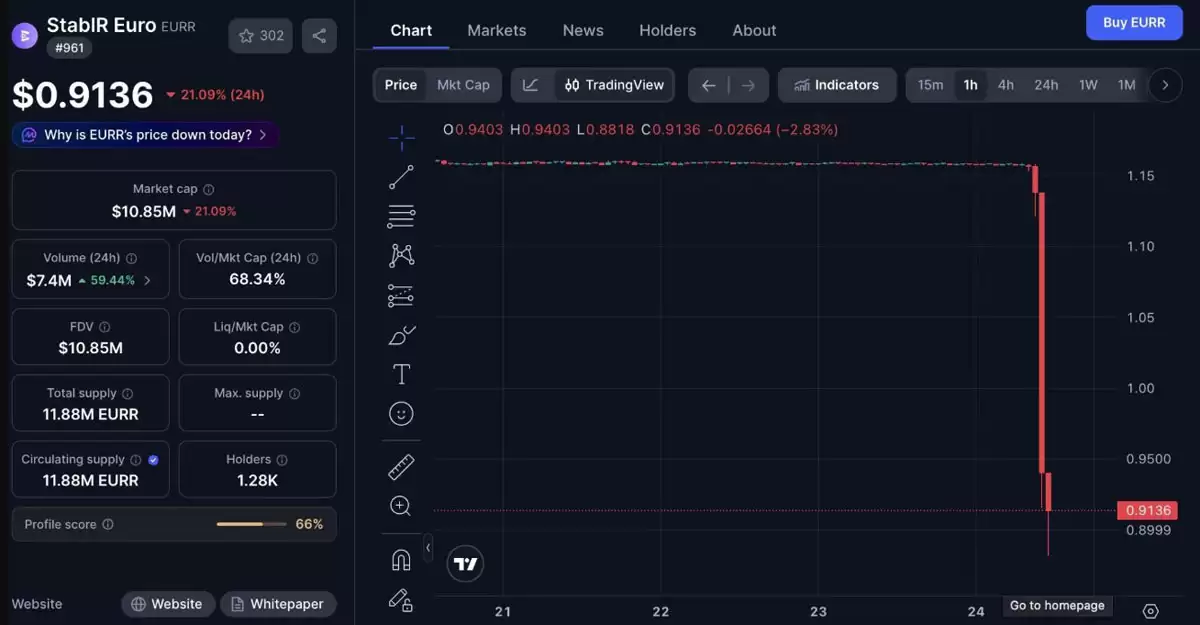Open the Holders tab
The image size is (1200, 625).
click(668, 30)
